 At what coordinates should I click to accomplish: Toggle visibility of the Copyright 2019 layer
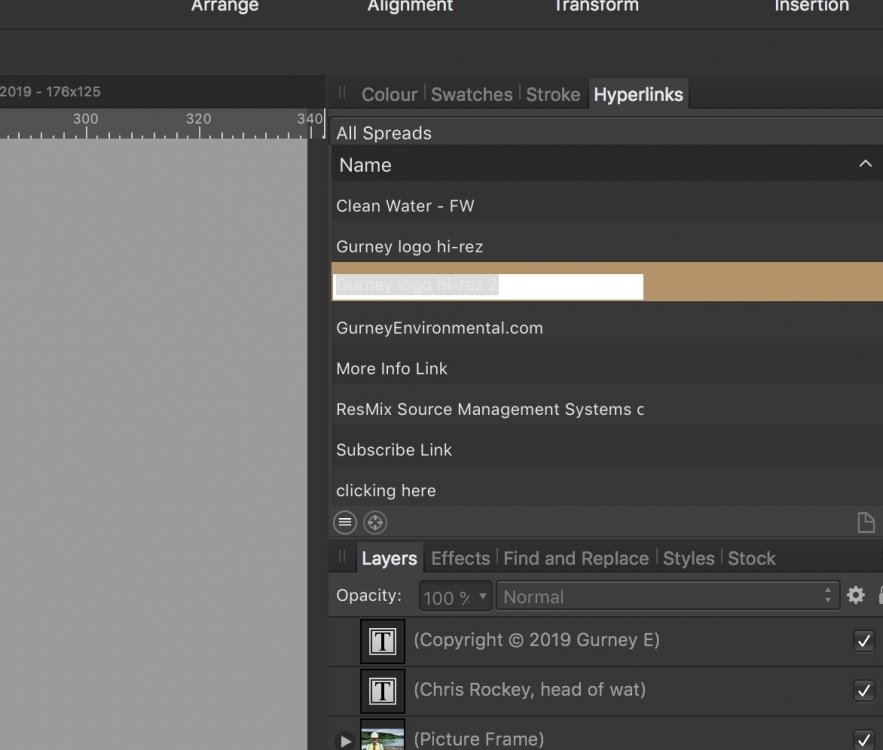[864, 641]
